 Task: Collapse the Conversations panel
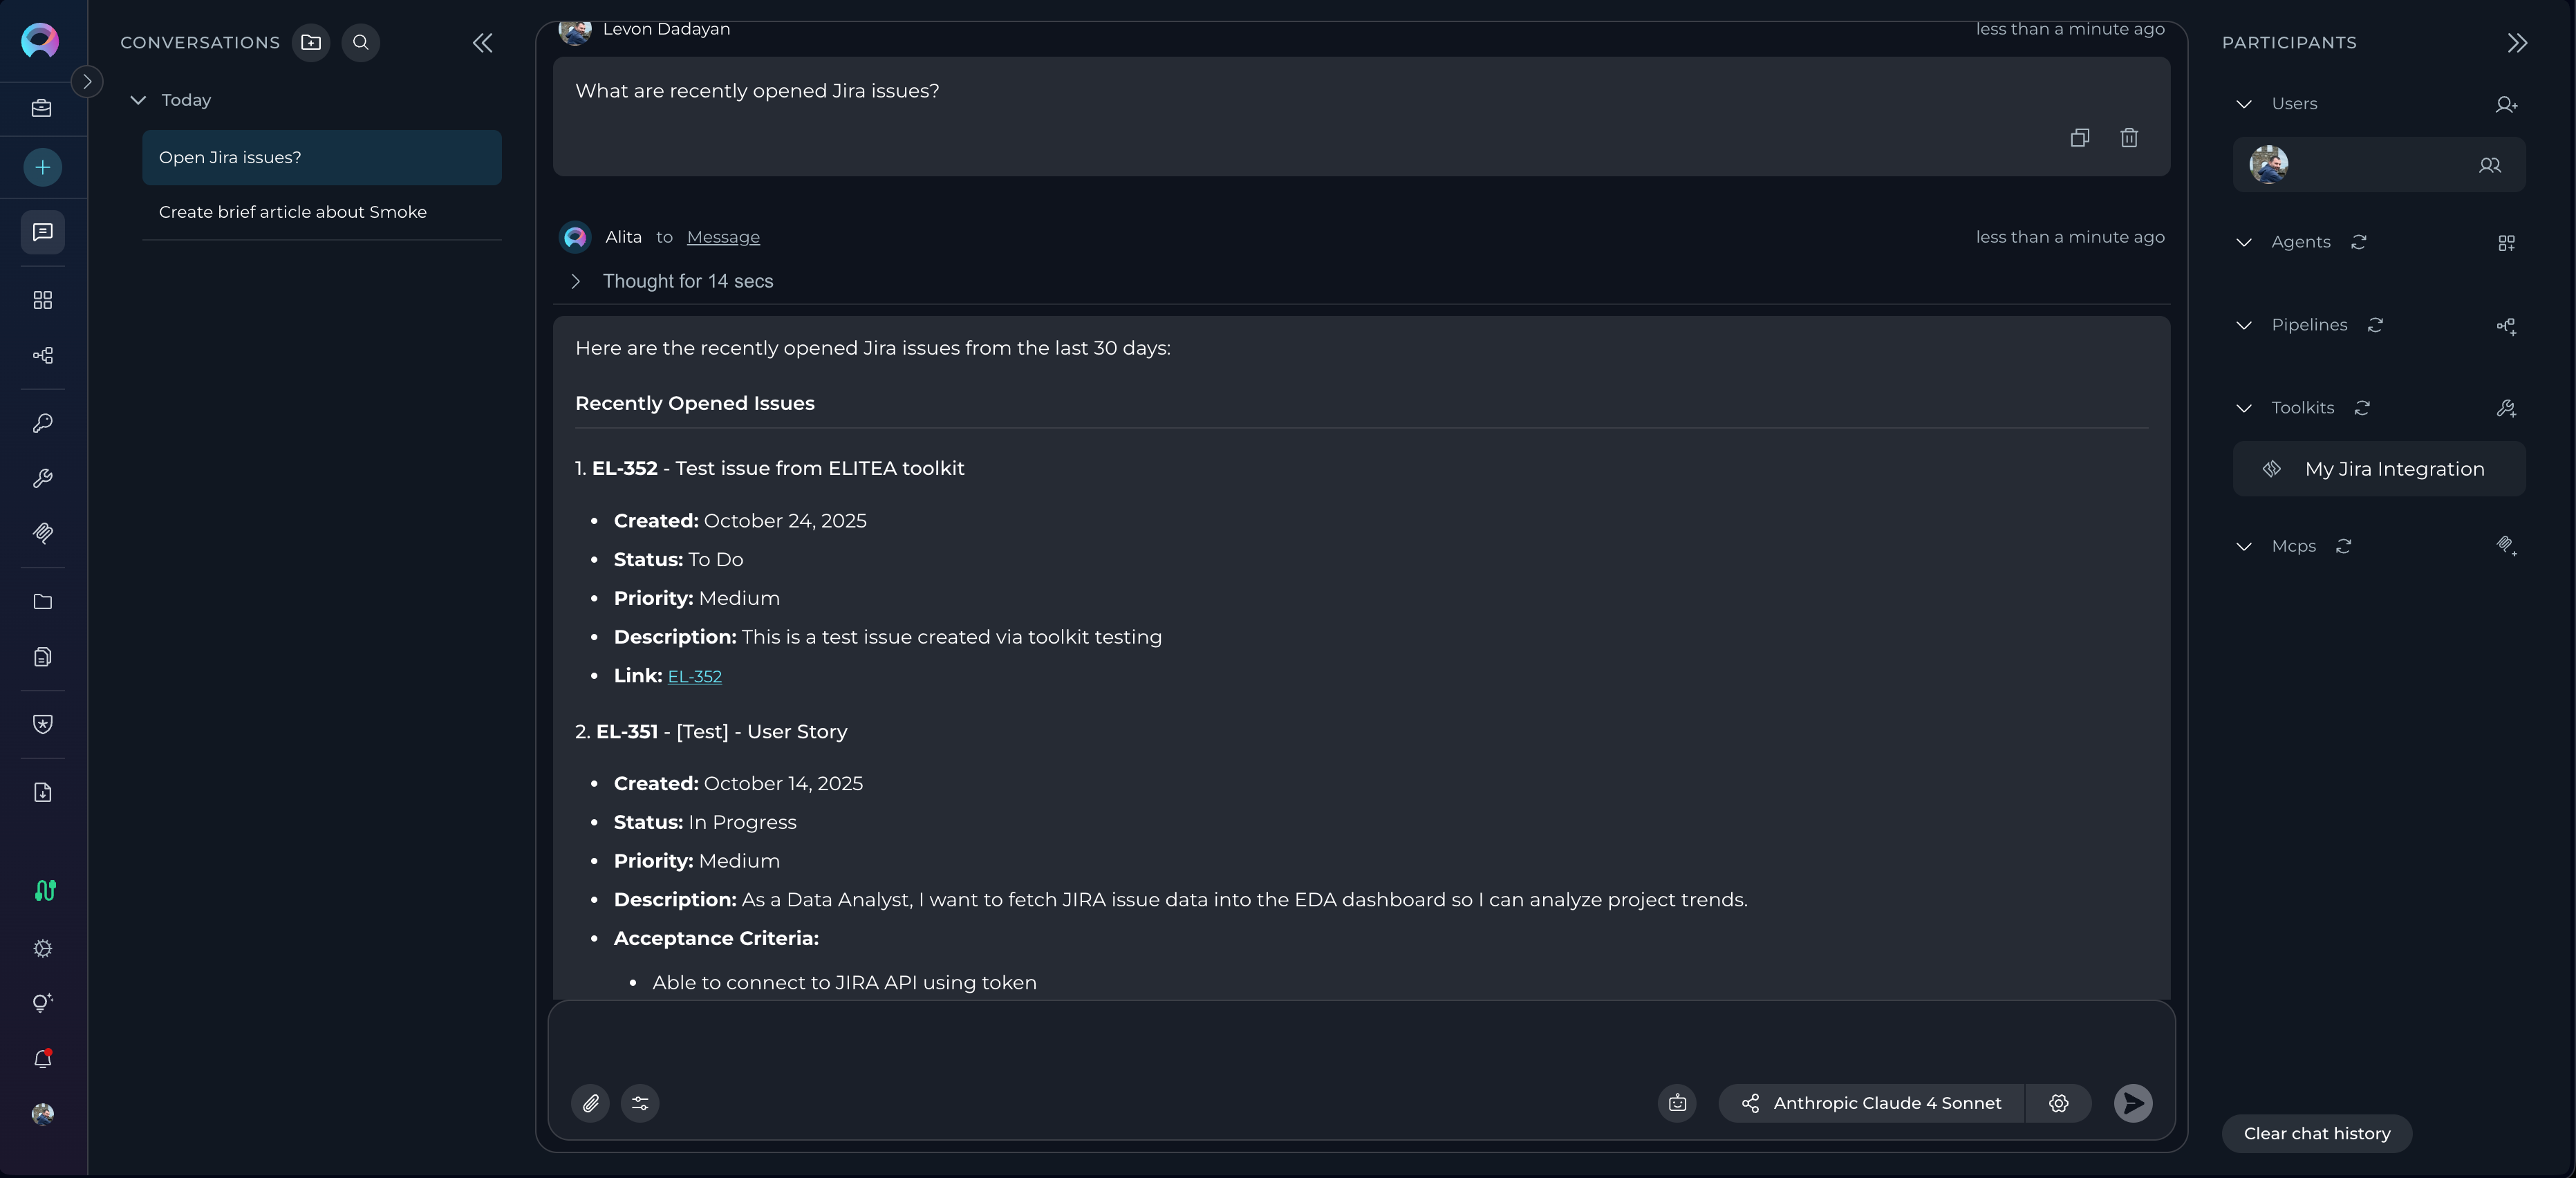[x=483, y=43]
